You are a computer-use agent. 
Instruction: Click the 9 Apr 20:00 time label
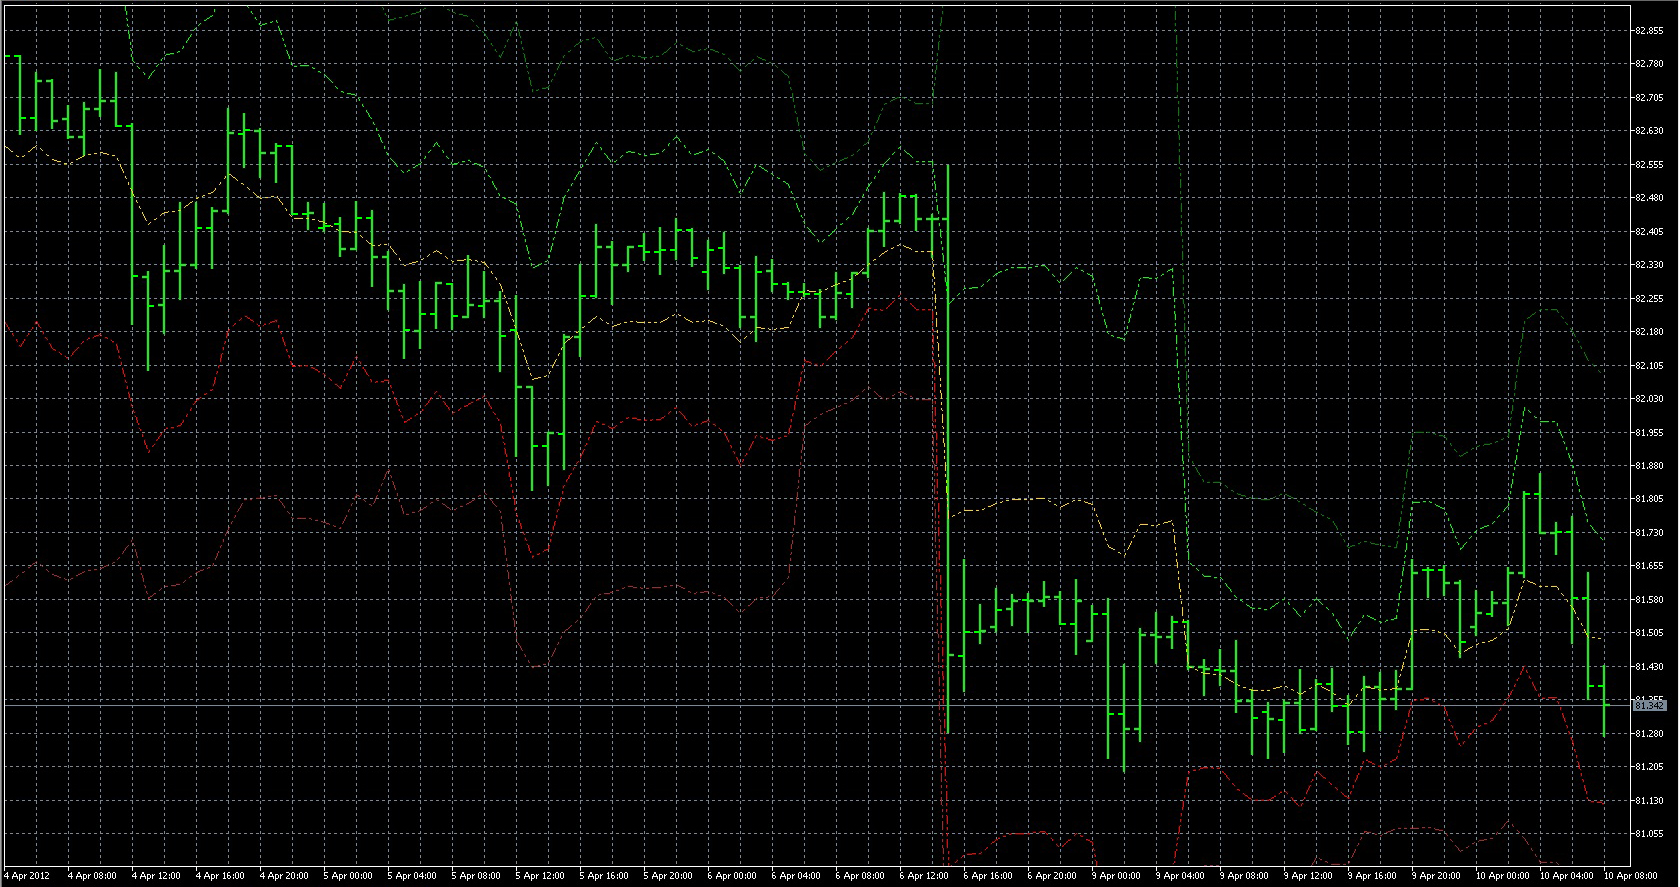1436,876
